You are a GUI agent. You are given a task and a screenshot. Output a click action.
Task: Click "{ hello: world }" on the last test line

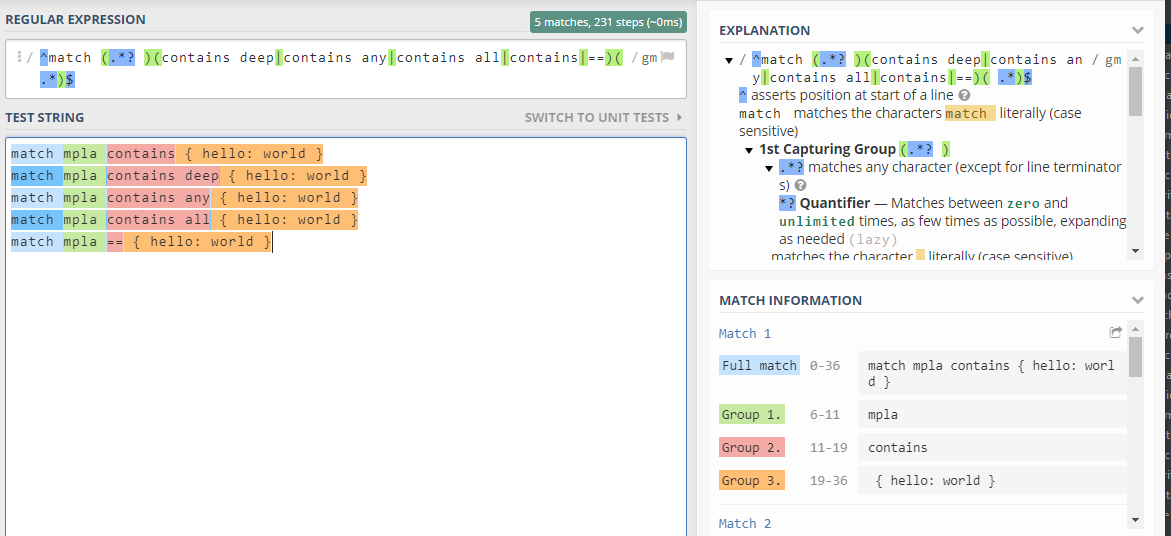(x=202, y=242)
